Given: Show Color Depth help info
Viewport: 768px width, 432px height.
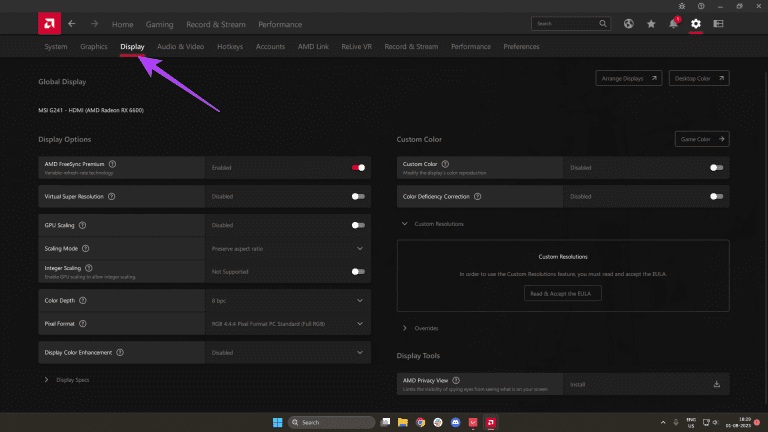Looking at the screenshot, I should (x=83, y=300).
